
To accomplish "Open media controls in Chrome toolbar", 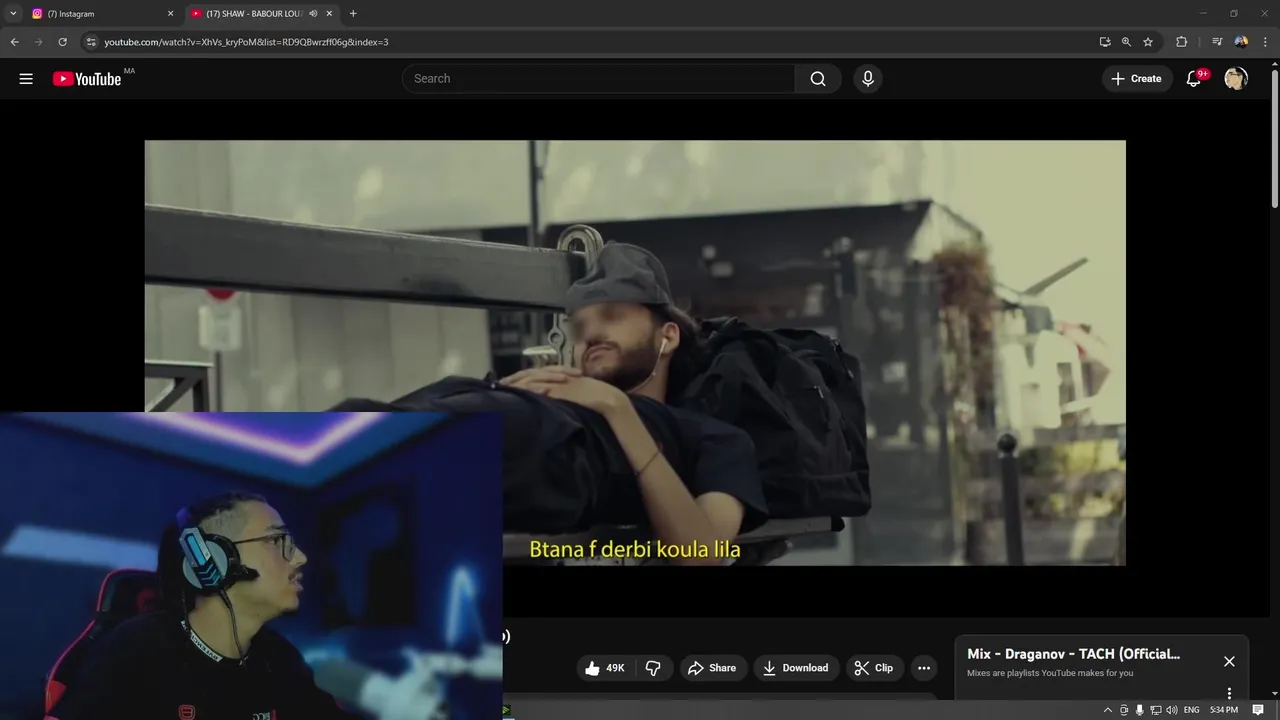I will point(1217,42).
